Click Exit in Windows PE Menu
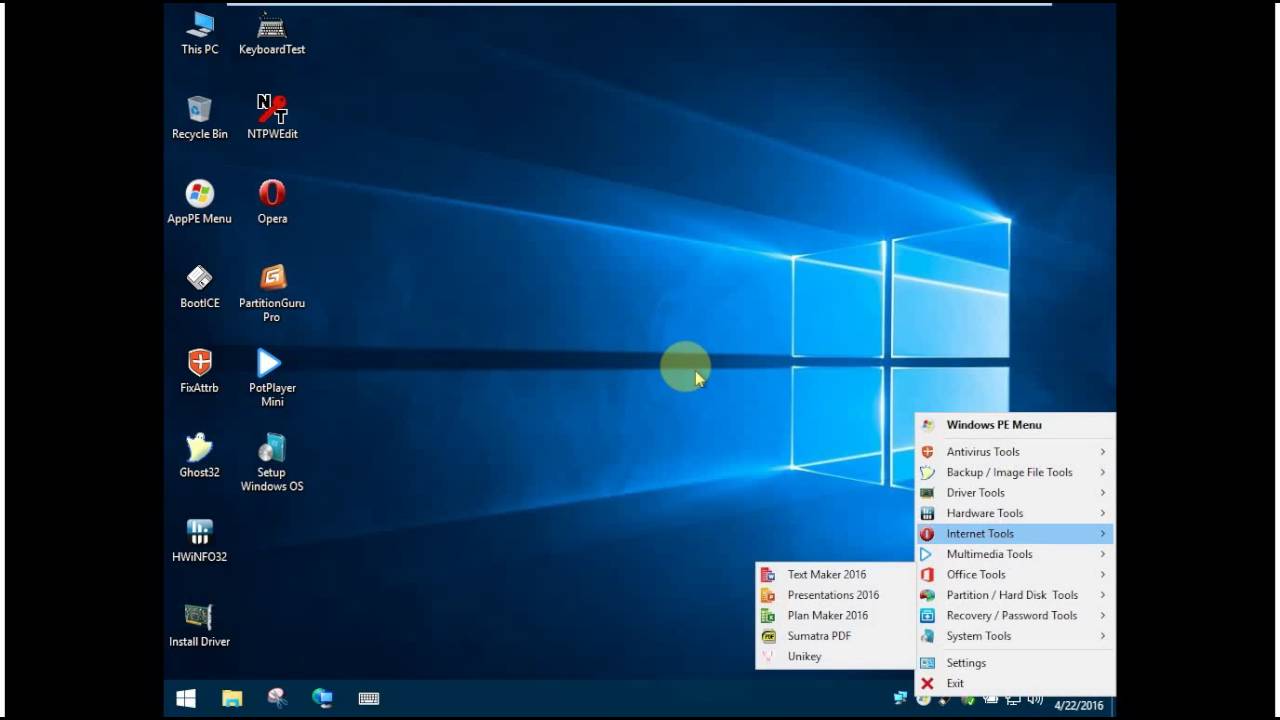Viewport: 1280px width, 720px height. [1015, 683]
